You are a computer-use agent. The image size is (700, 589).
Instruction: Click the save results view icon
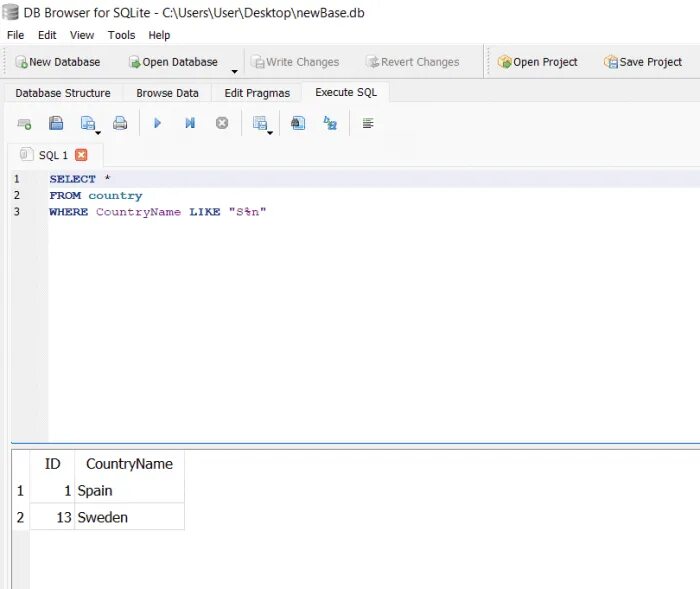pyautogui.click(x=259, y=123)
